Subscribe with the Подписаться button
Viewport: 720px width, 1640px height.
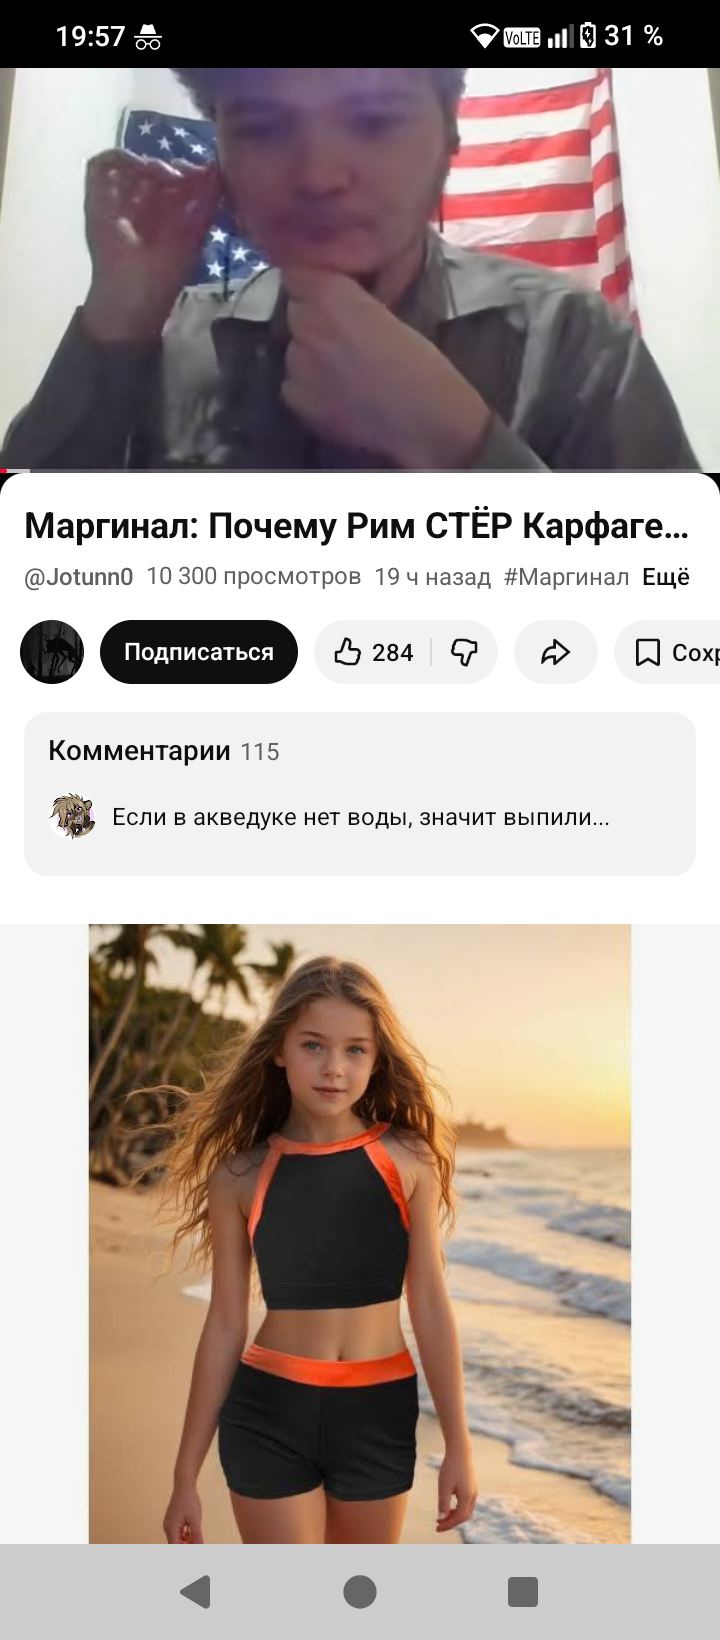tap(199, 652)
